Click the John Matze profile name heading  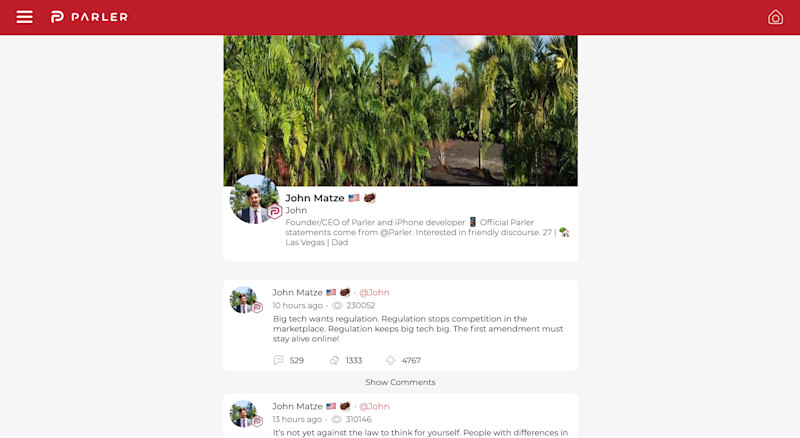pos(315,198)
